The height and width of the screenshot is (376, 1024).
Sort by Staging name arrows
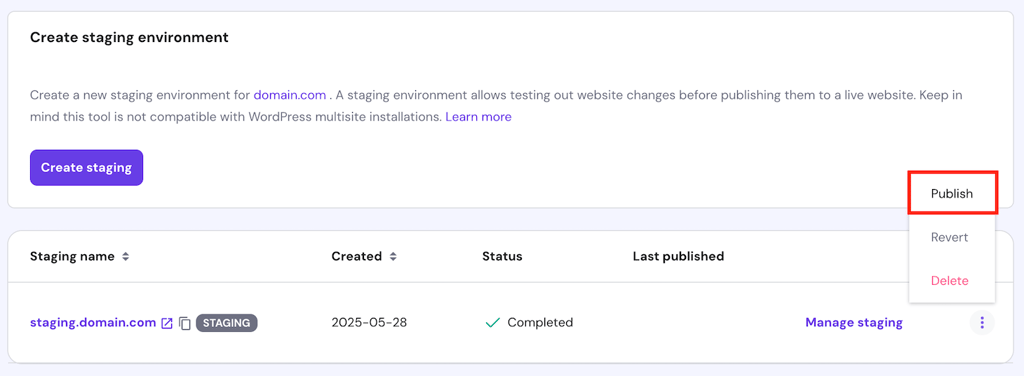[125, 257]
